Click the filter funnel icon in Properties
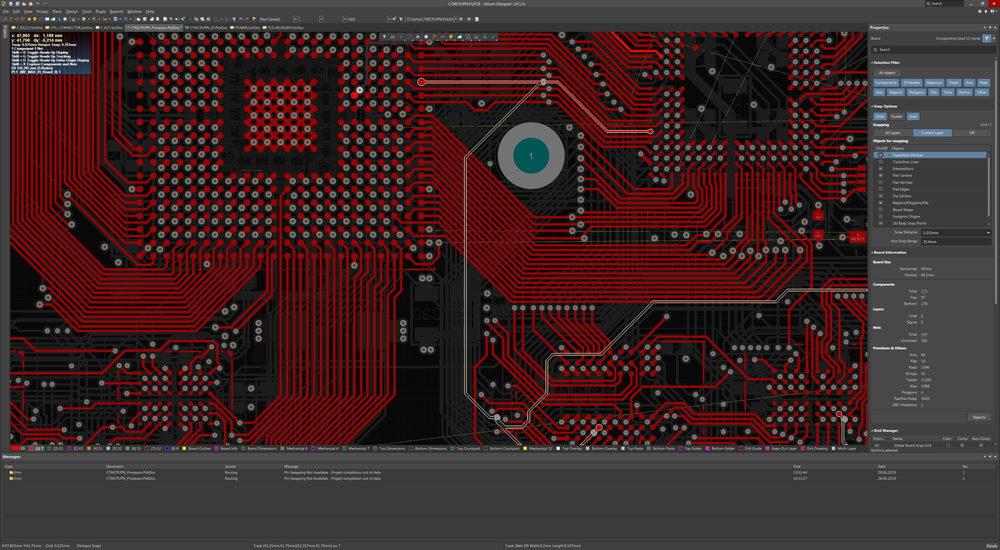This screenshot has width=1000, height=550. click(x=986, y=38)
